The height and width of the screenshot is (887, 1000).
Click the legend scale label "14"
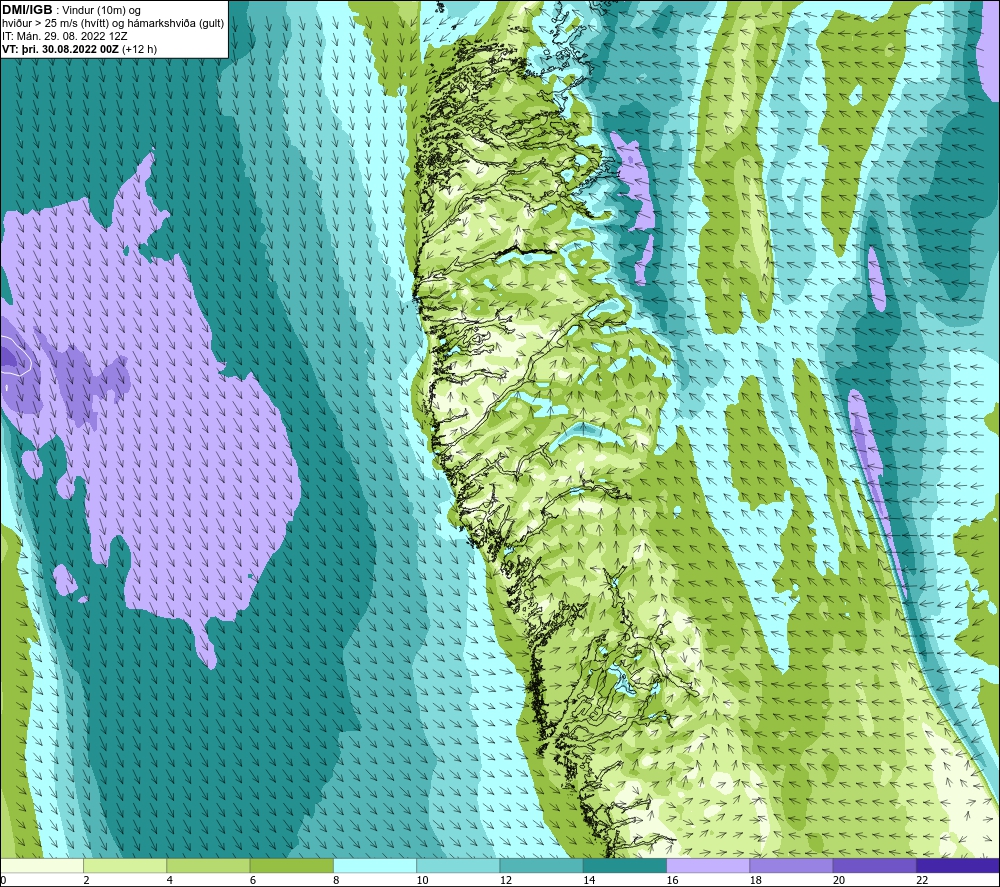pyautogui.click(x=589, y=880)
